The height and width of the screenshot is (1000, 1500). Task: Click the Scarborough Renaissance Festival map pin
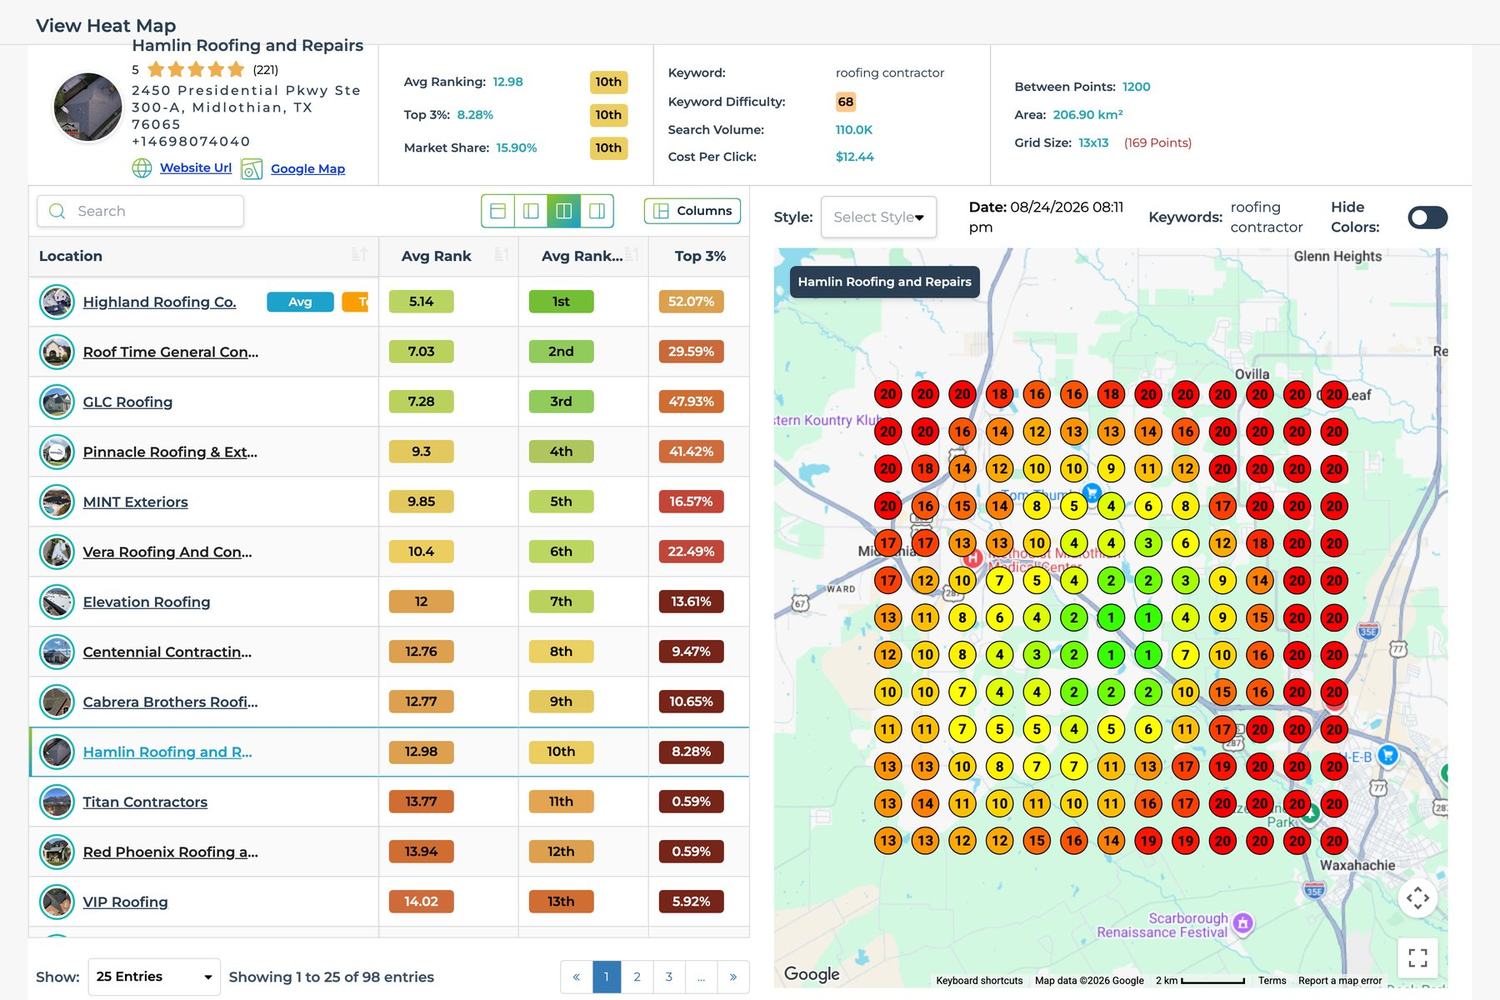coord(1243,923)
